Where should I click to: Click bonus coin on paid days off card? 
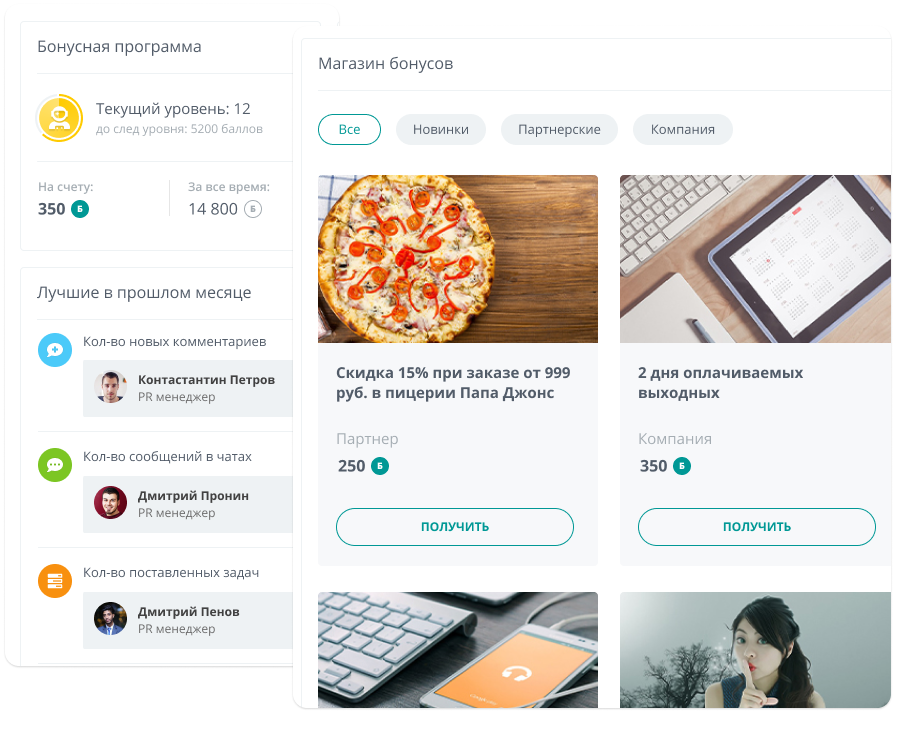(x=682, y=466)
